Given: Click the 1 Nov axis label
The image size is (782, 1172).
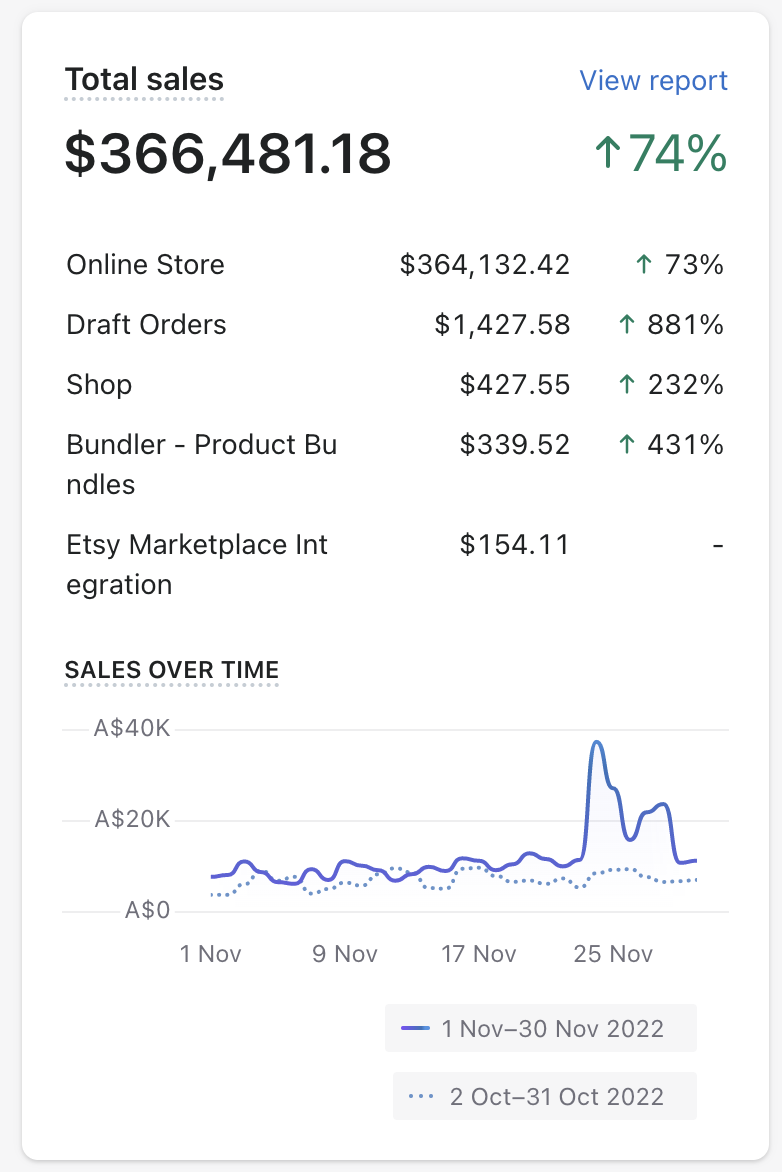Looking at the screenshot, I should coord(210,954).
